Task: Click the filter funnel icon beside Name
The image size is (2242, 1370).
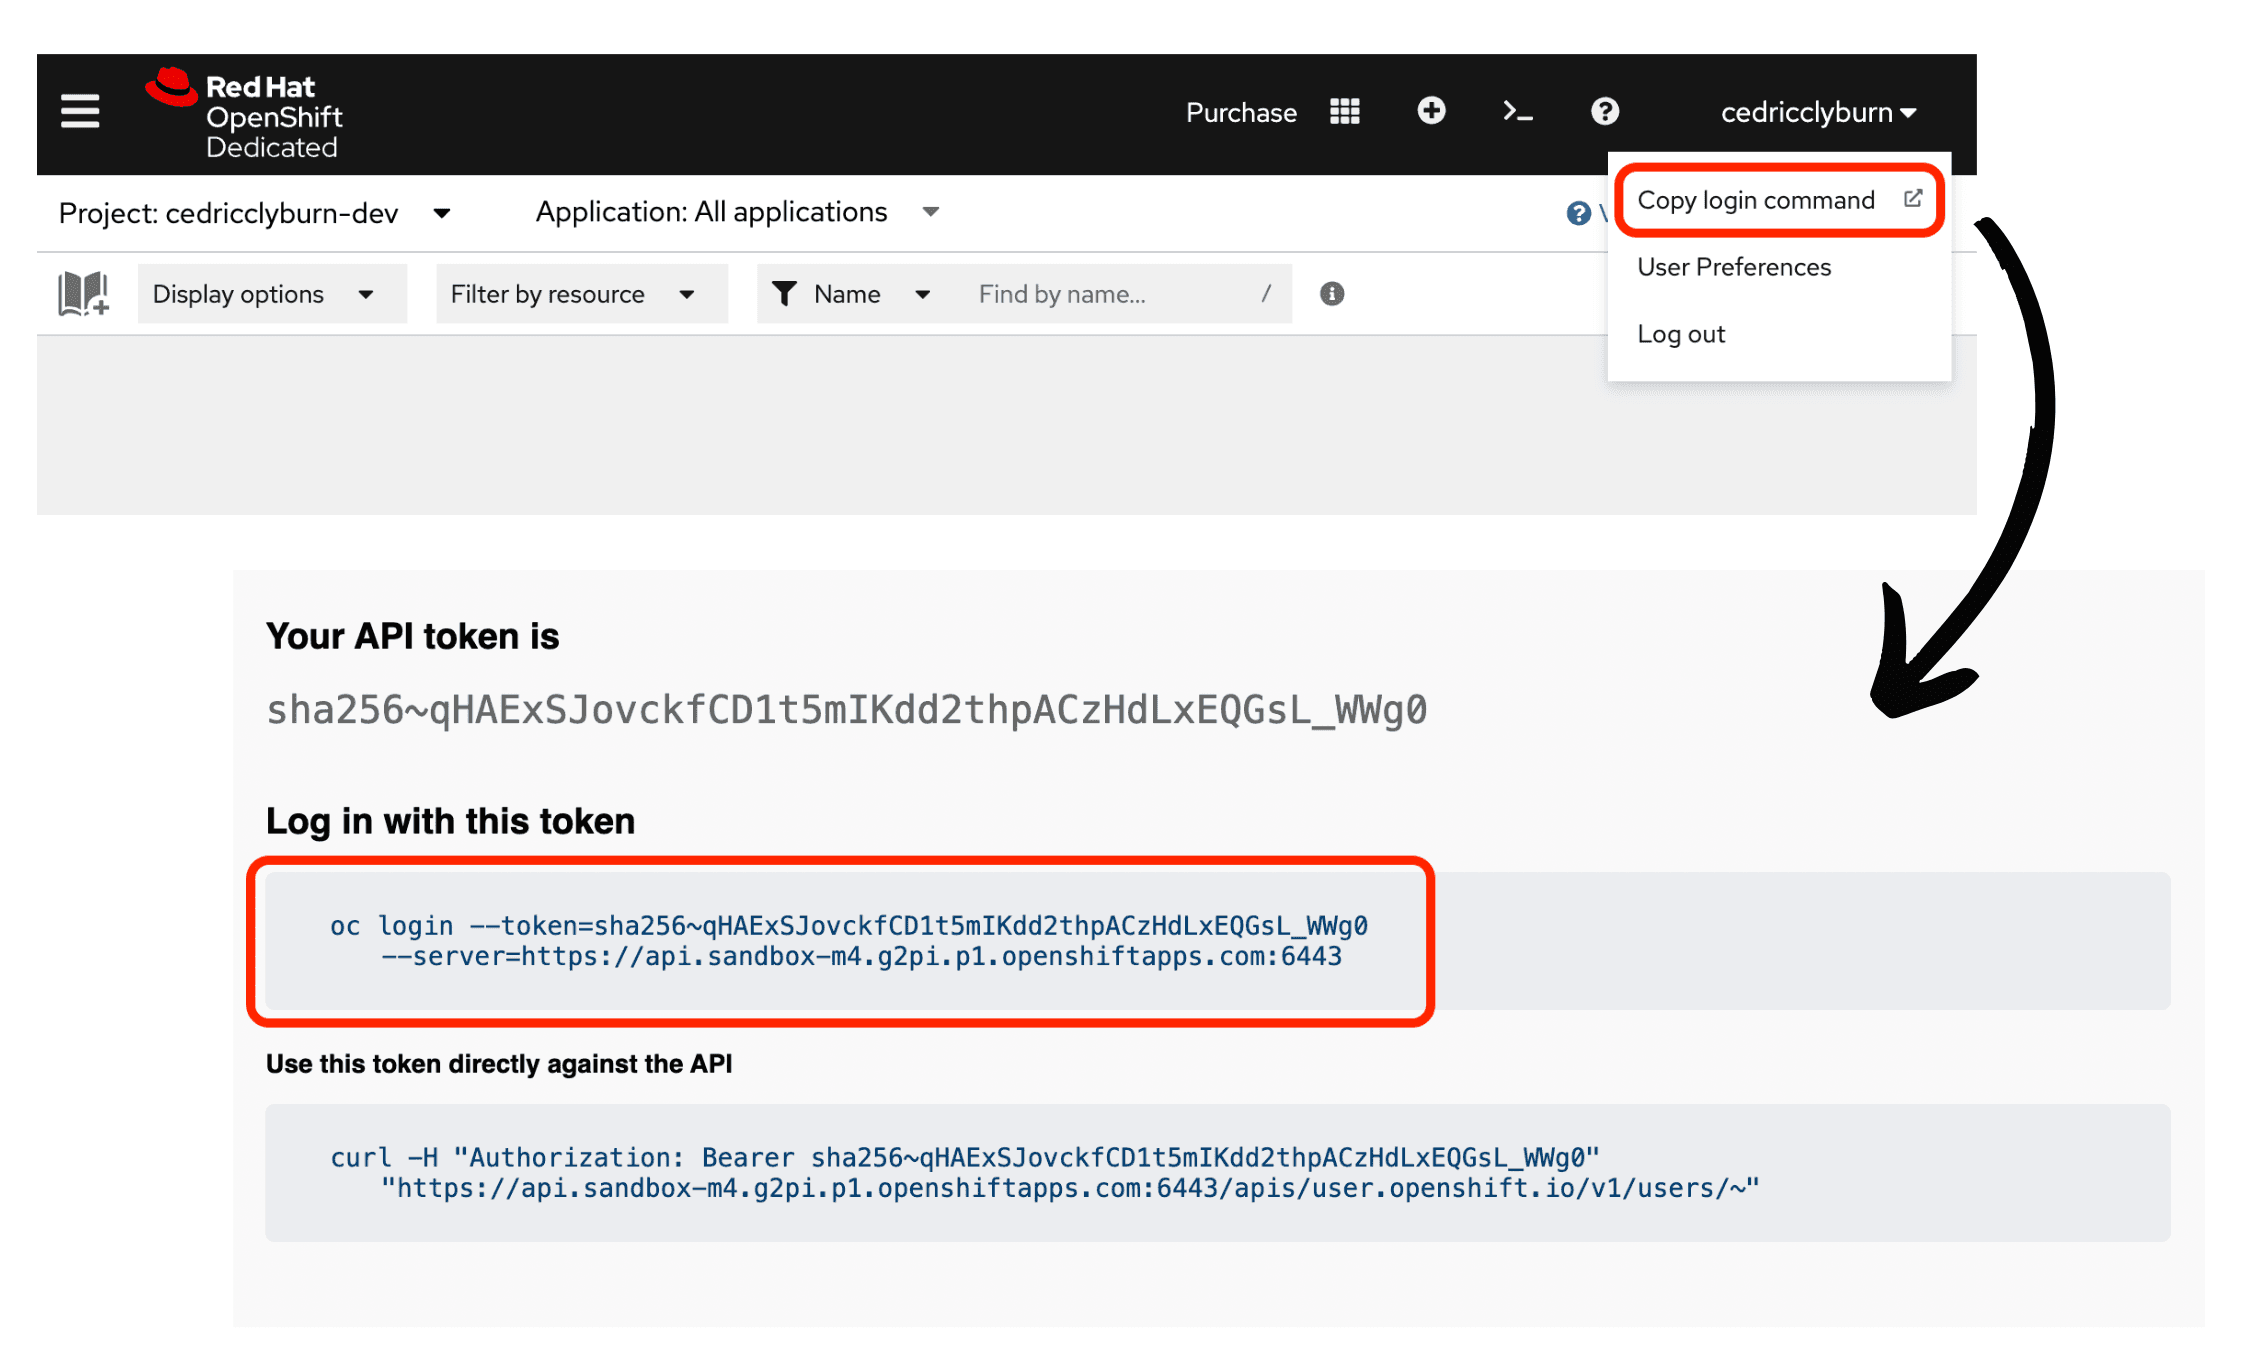Action: pos(785,294)
